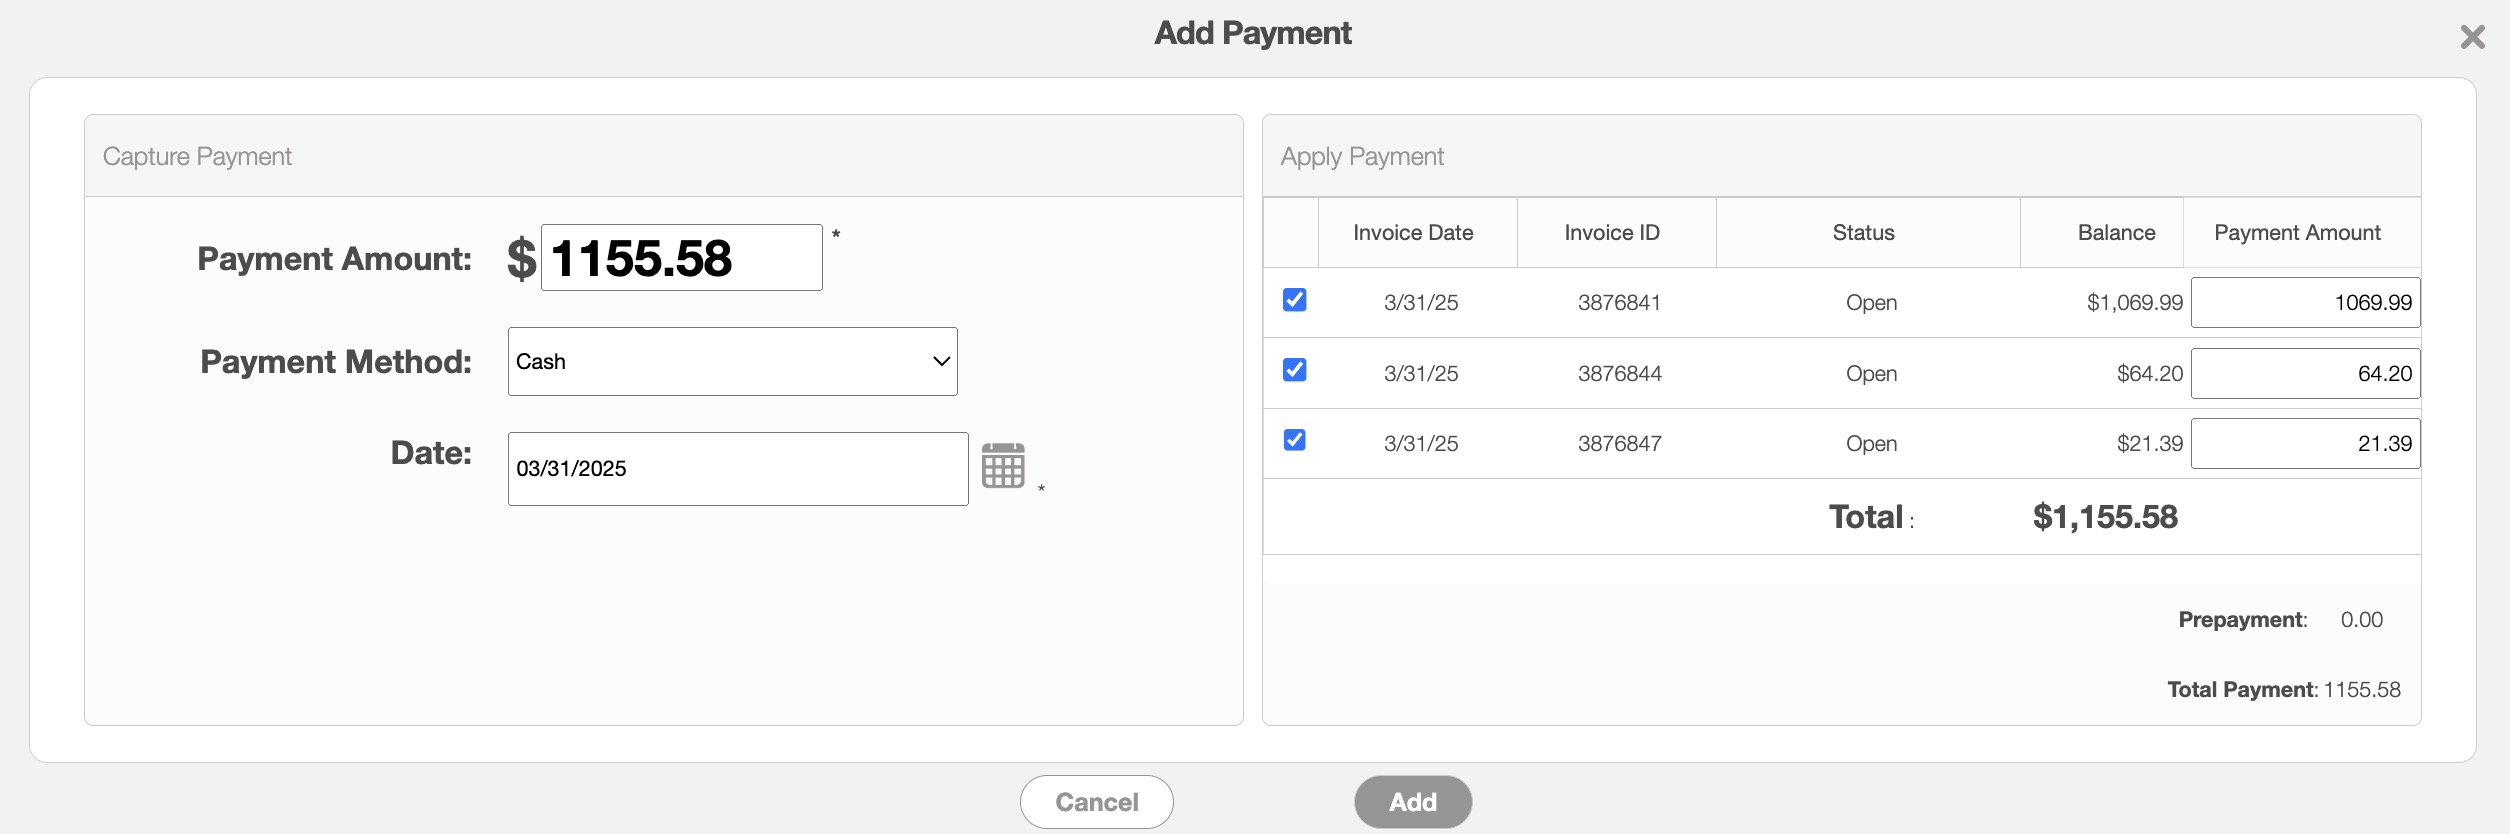The height and width of the screenshot is (834, 2510).
Task: Click the Invoice ID column header
Action: [1612, 233]
